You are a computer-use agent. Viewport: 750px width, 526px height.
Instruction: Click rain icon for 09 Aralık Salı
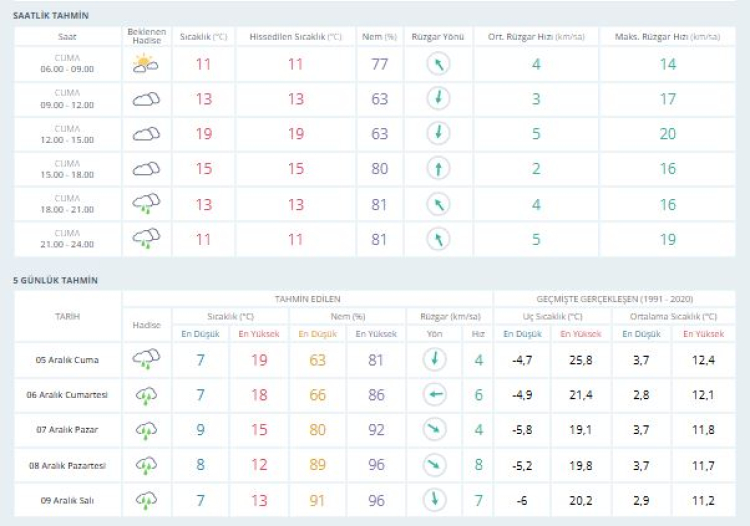146,499
